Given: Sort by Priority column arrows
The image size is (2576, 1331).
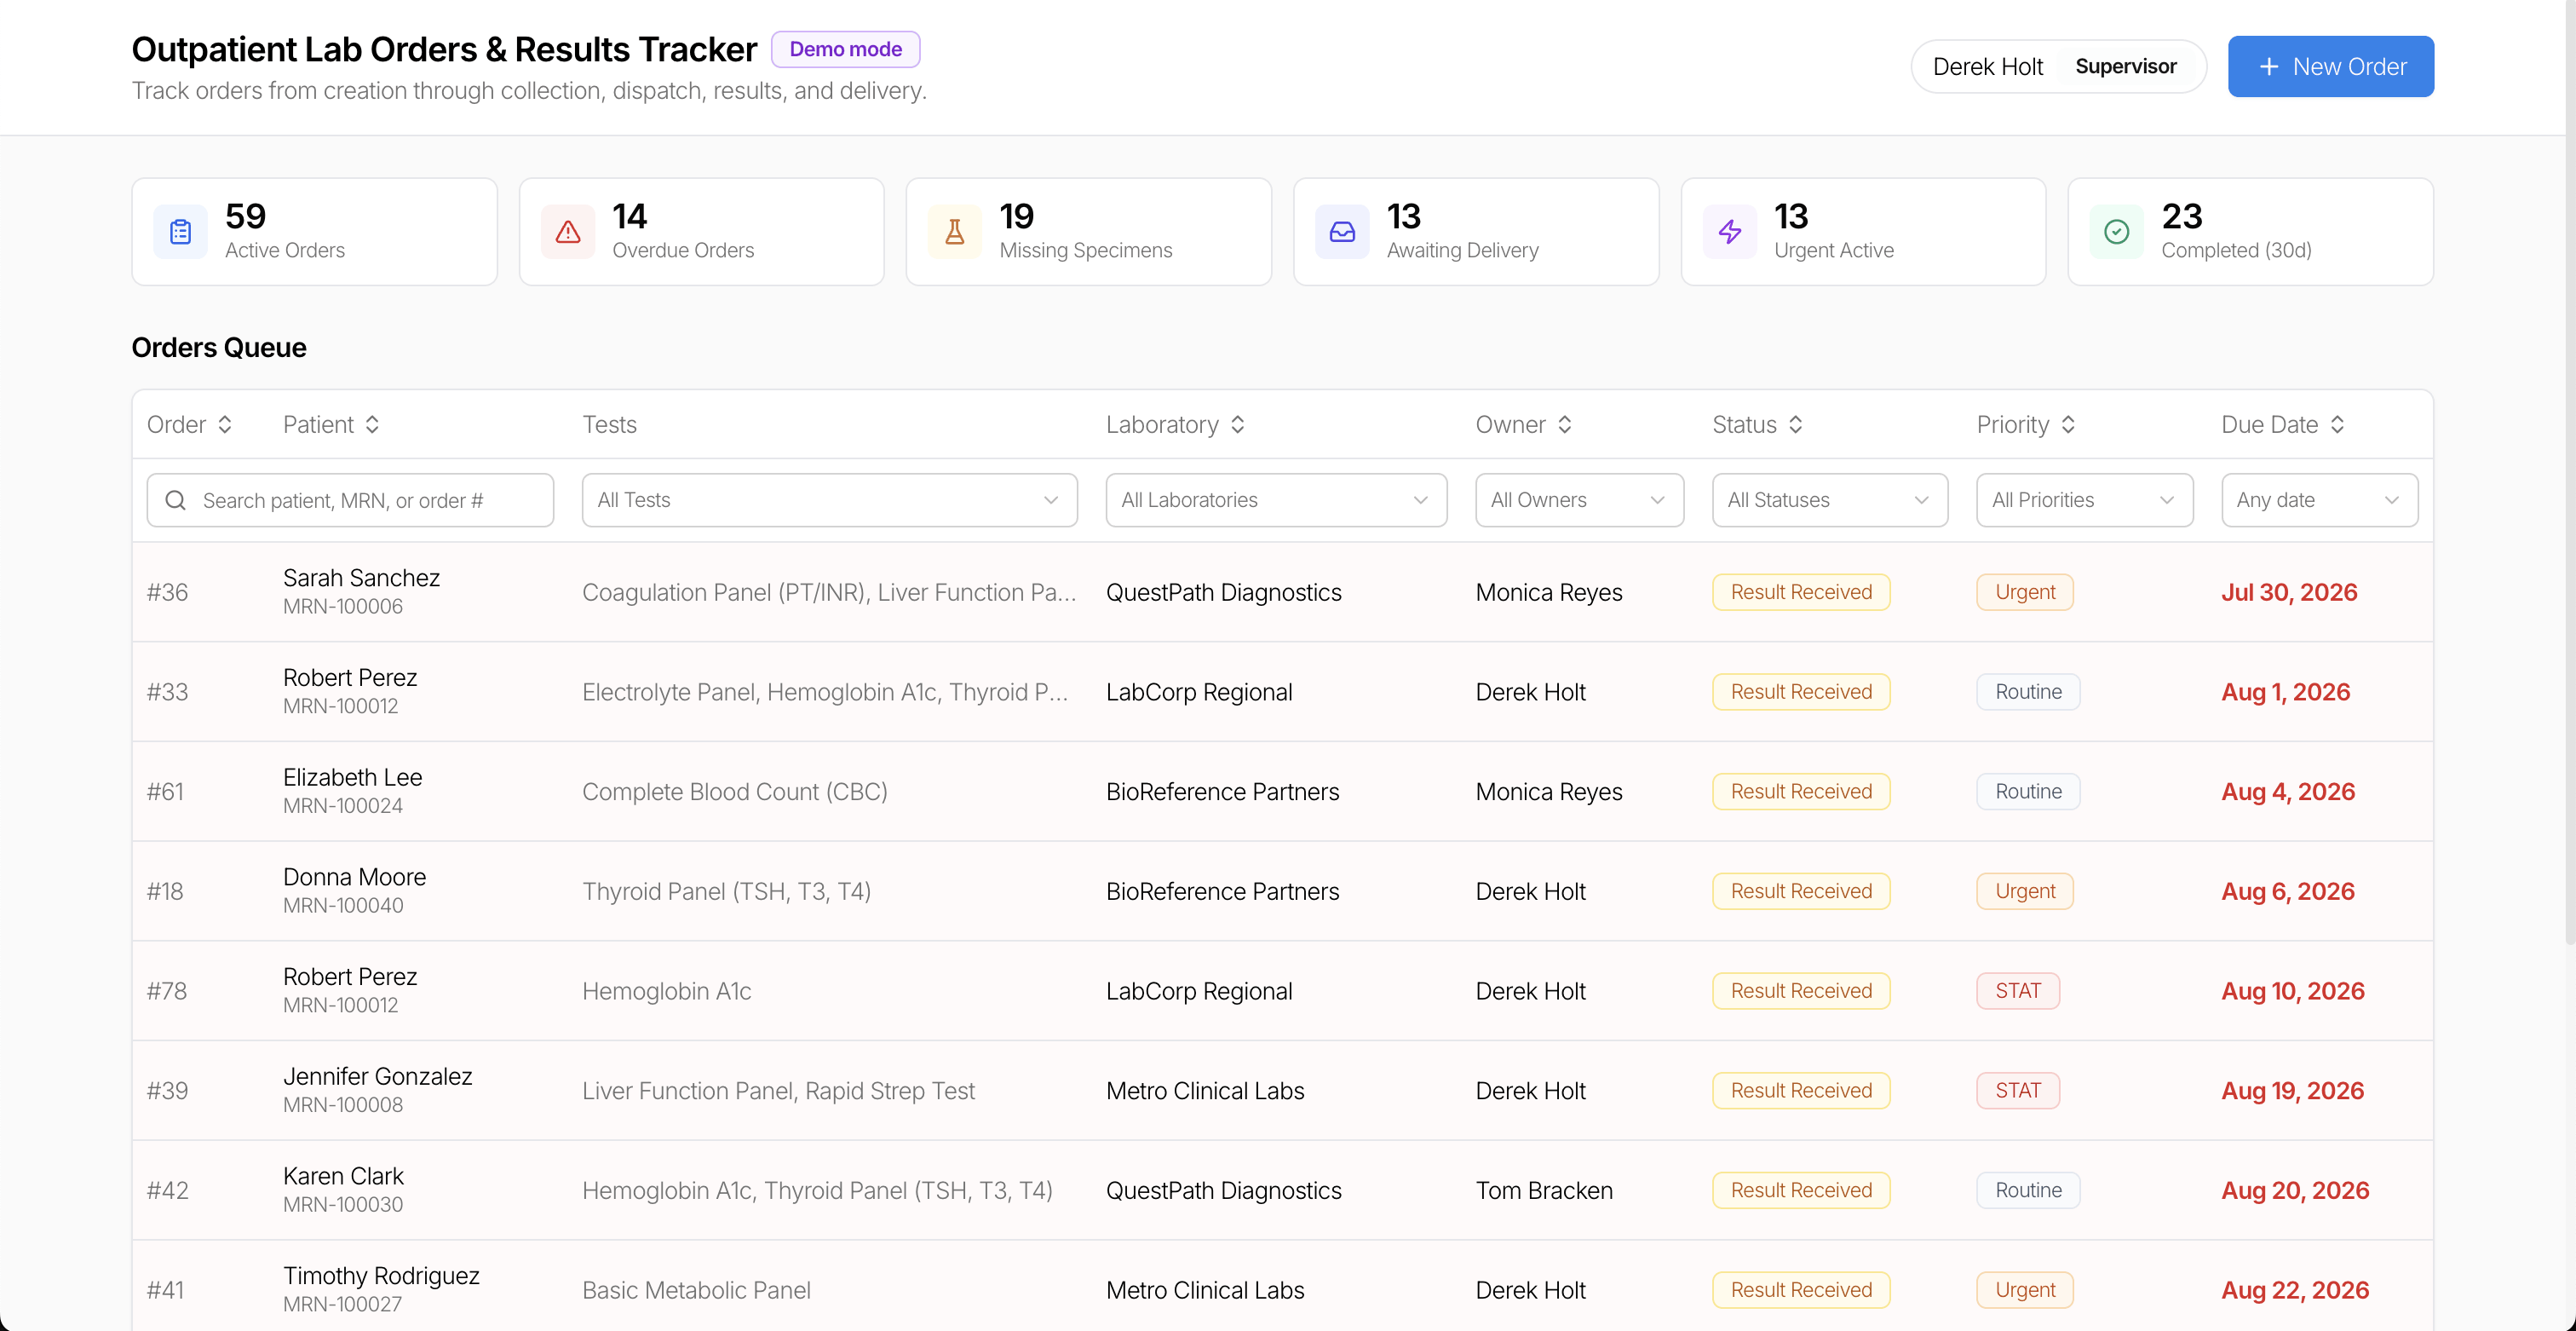Looking at the screenshot, I should (x=2068, y=425).
